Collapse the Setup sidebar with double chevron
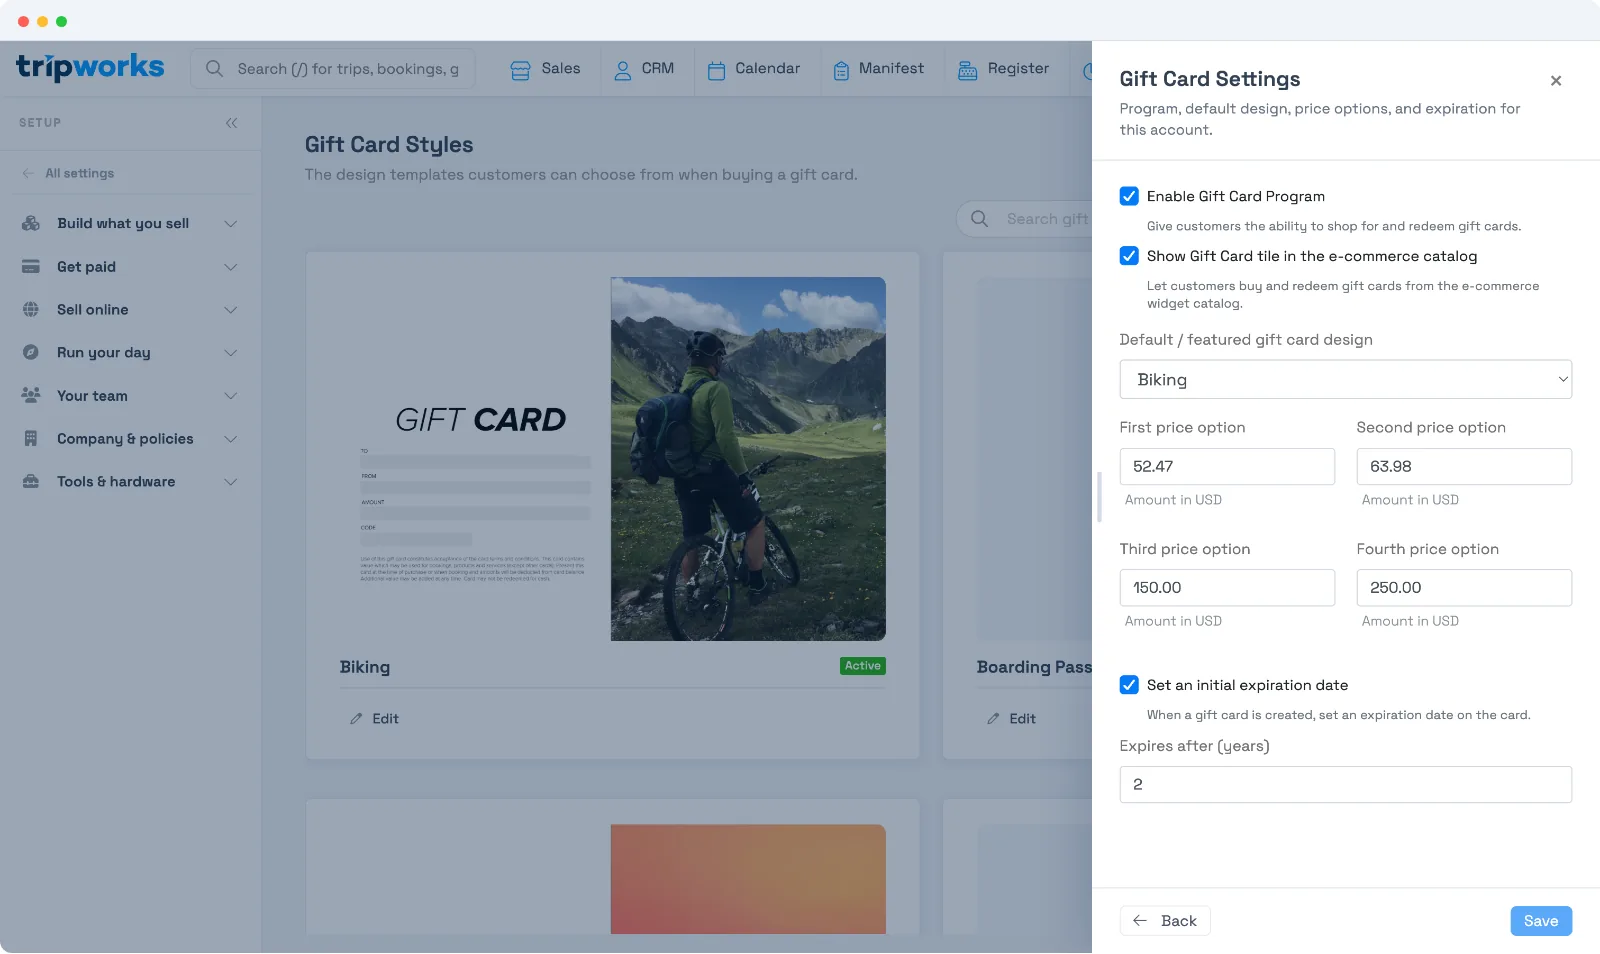The width and height of the screenshot is (1600, 954). [x=232, y=123]
